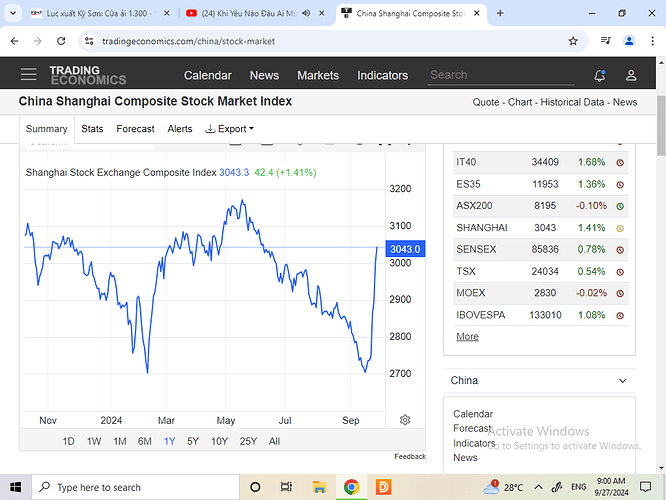The image size is (666, 500).
Task: Switch to the Summary tab
Action: (46, 129)
